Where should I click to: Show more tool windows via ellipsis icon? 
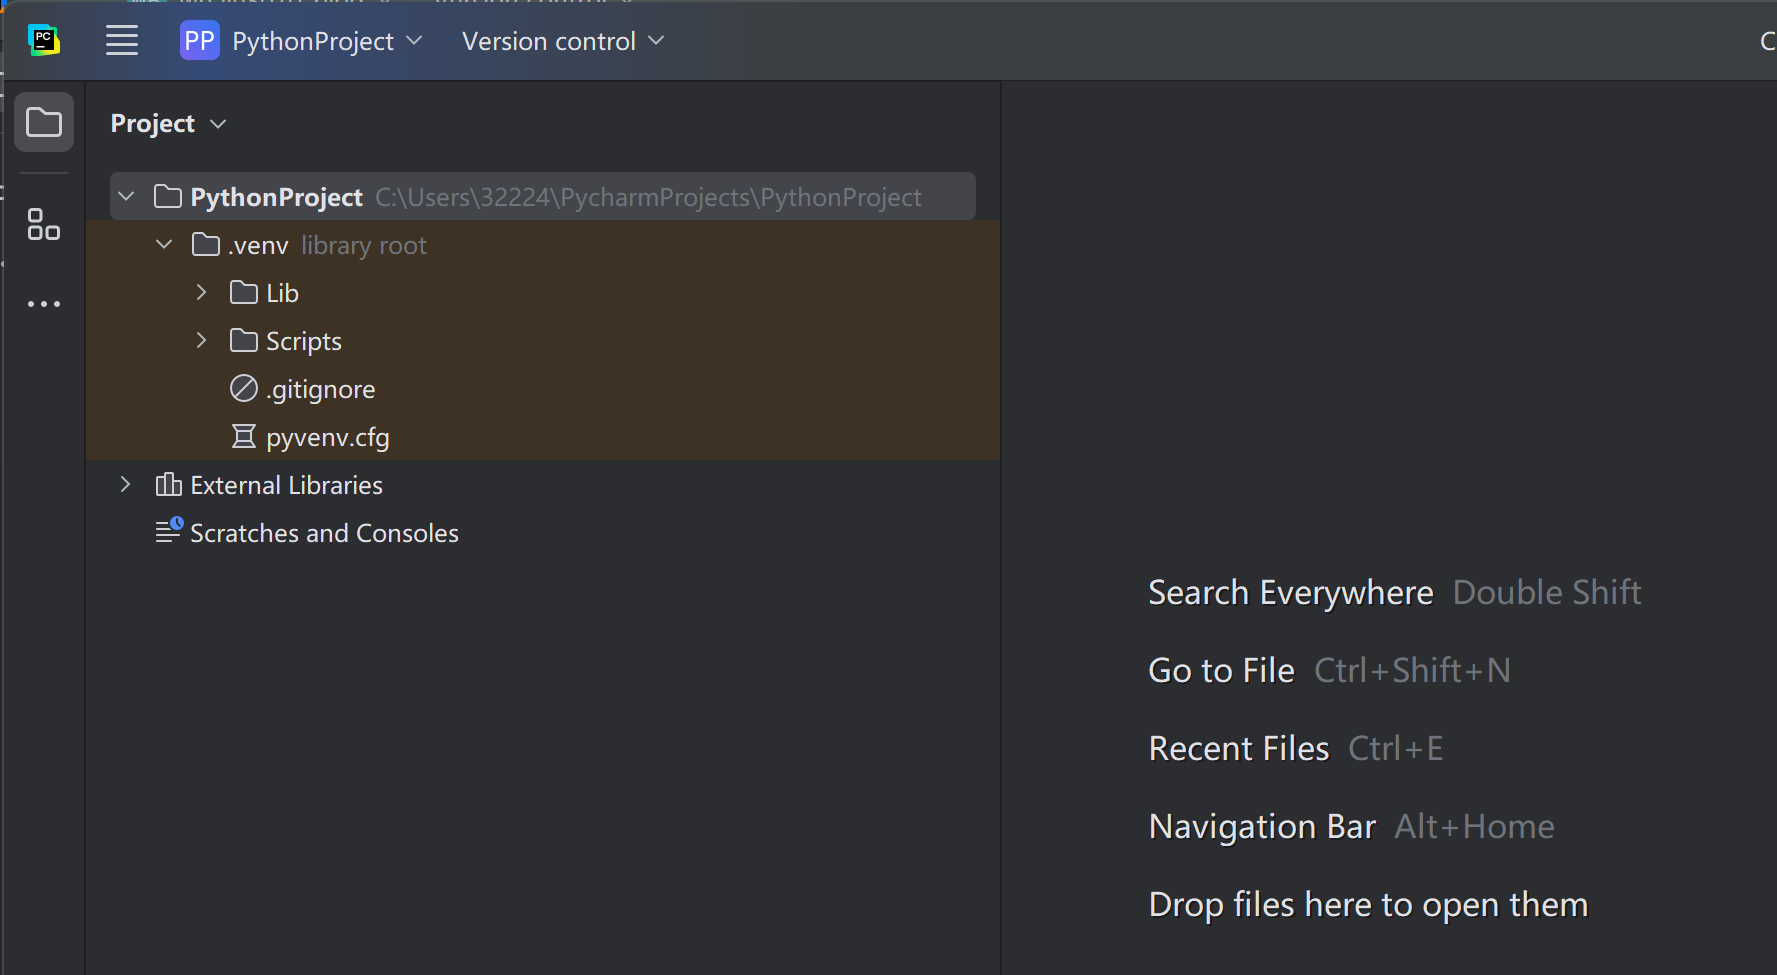[43, 303]
